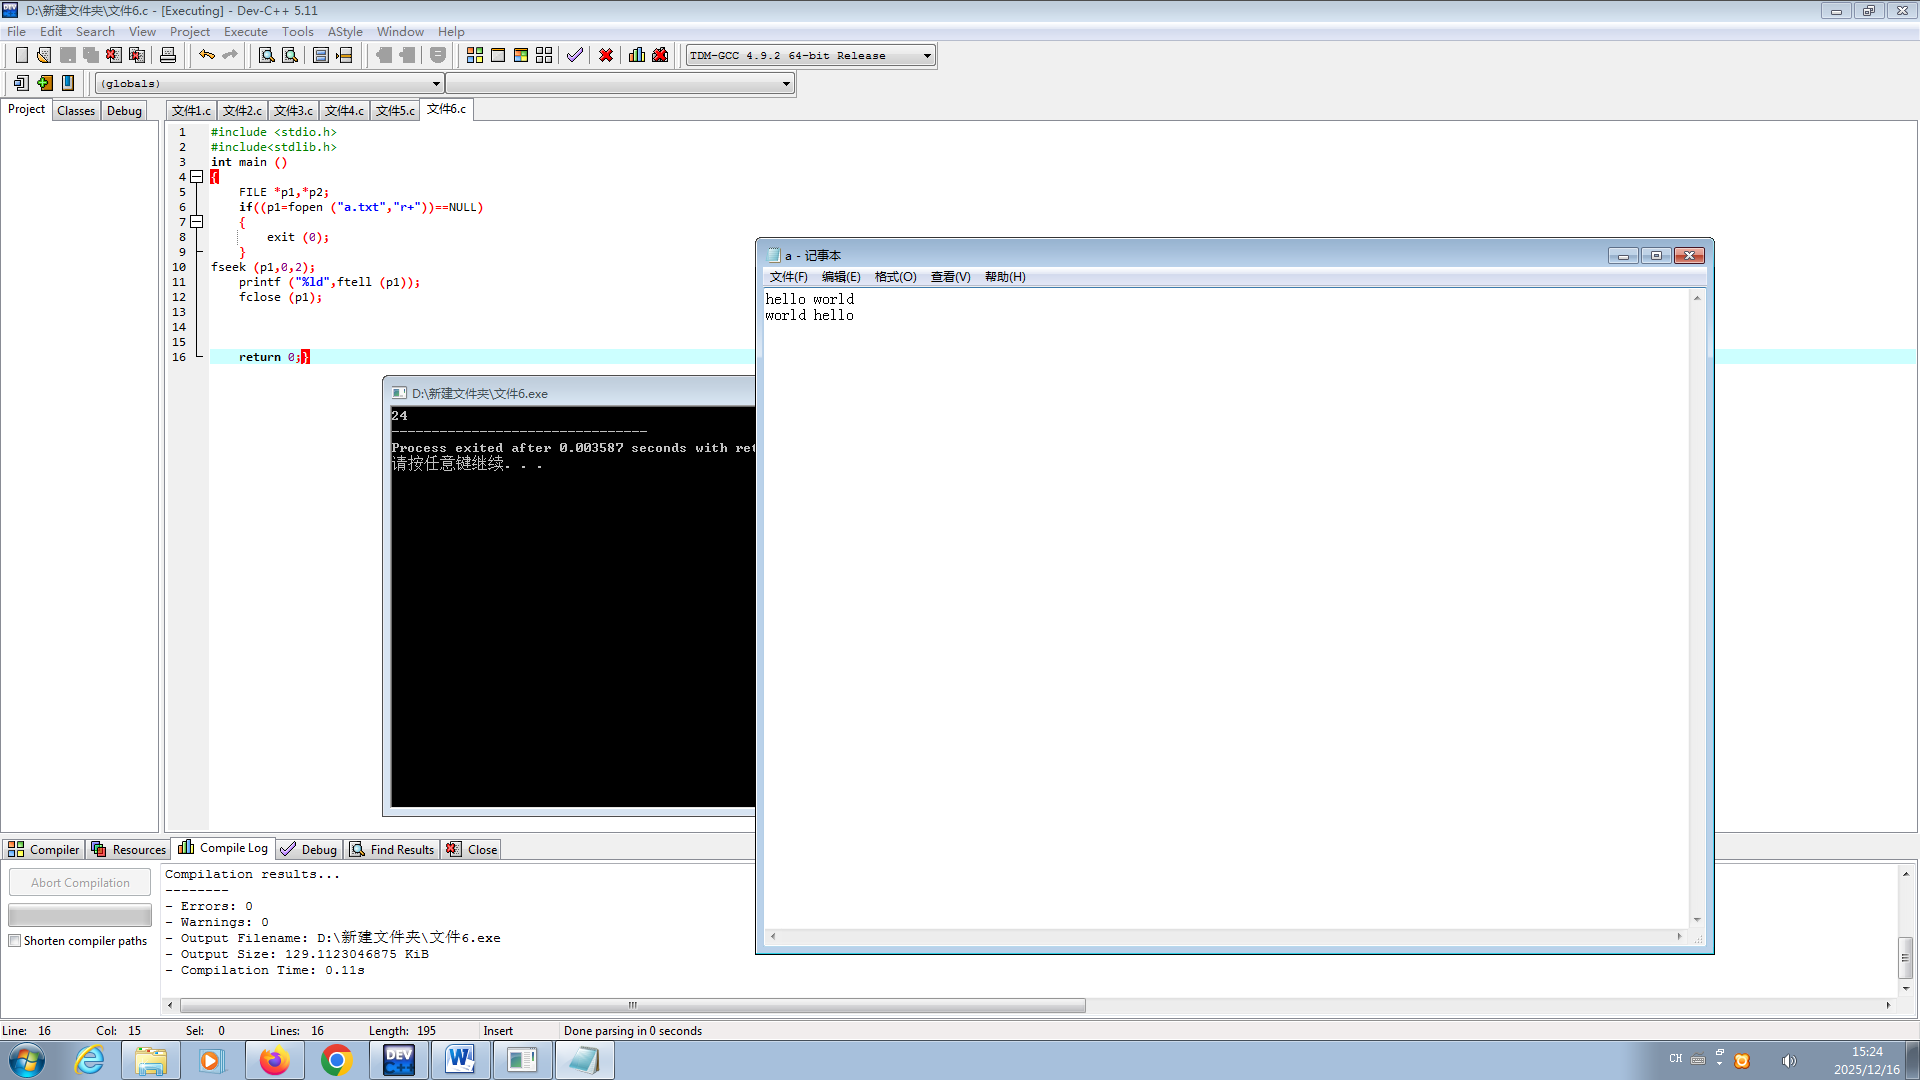Click the red X stop execution icon
1920x1080 pixels.
tap(606, 55)
